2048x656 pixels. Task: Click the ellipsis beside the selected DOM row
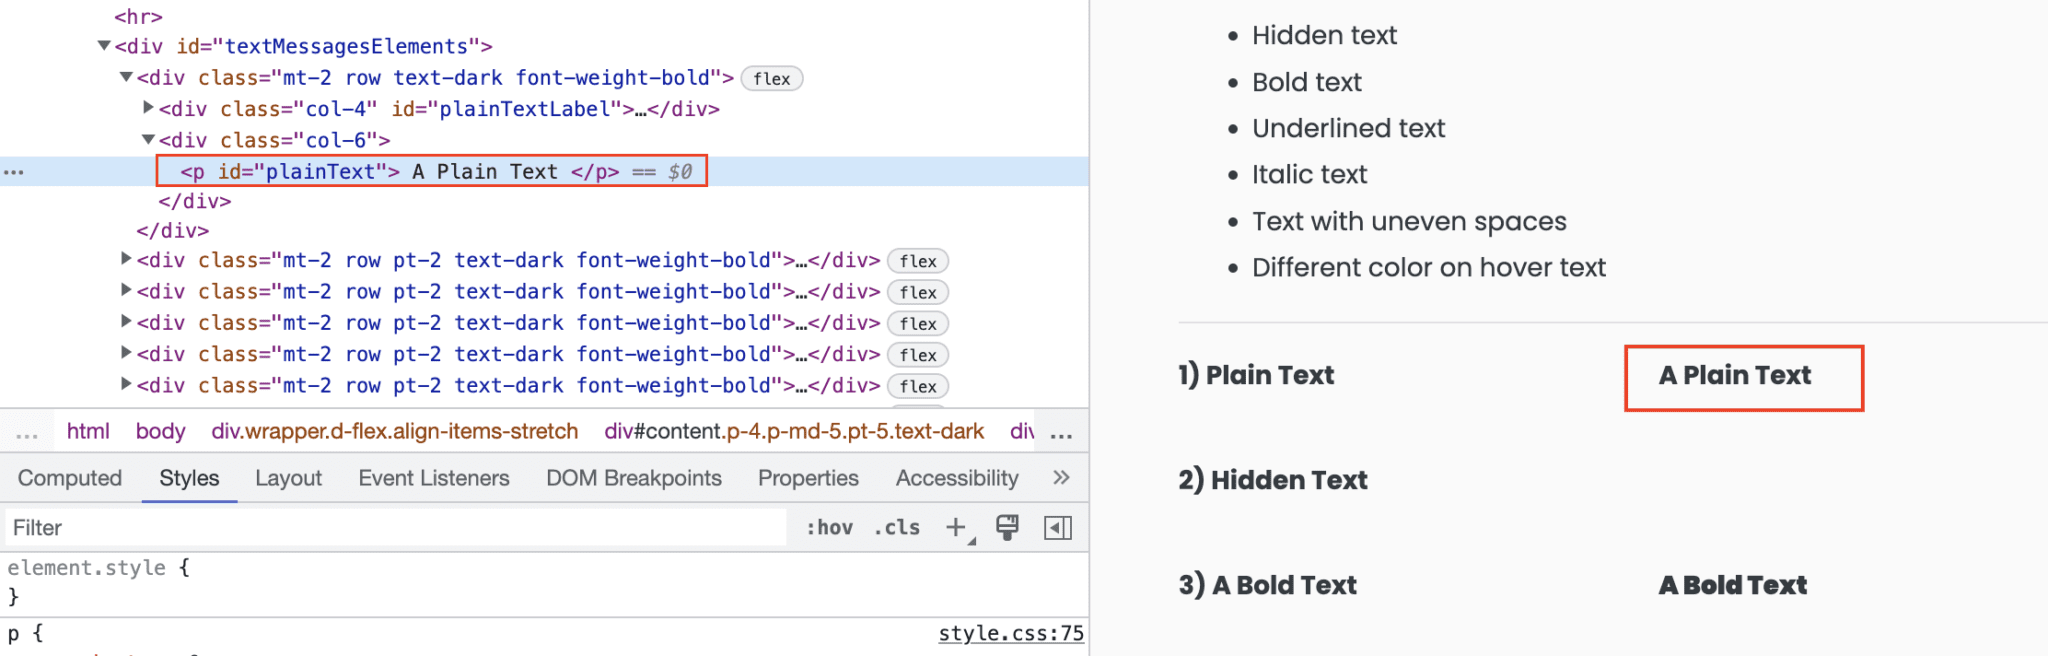(14, 172)
